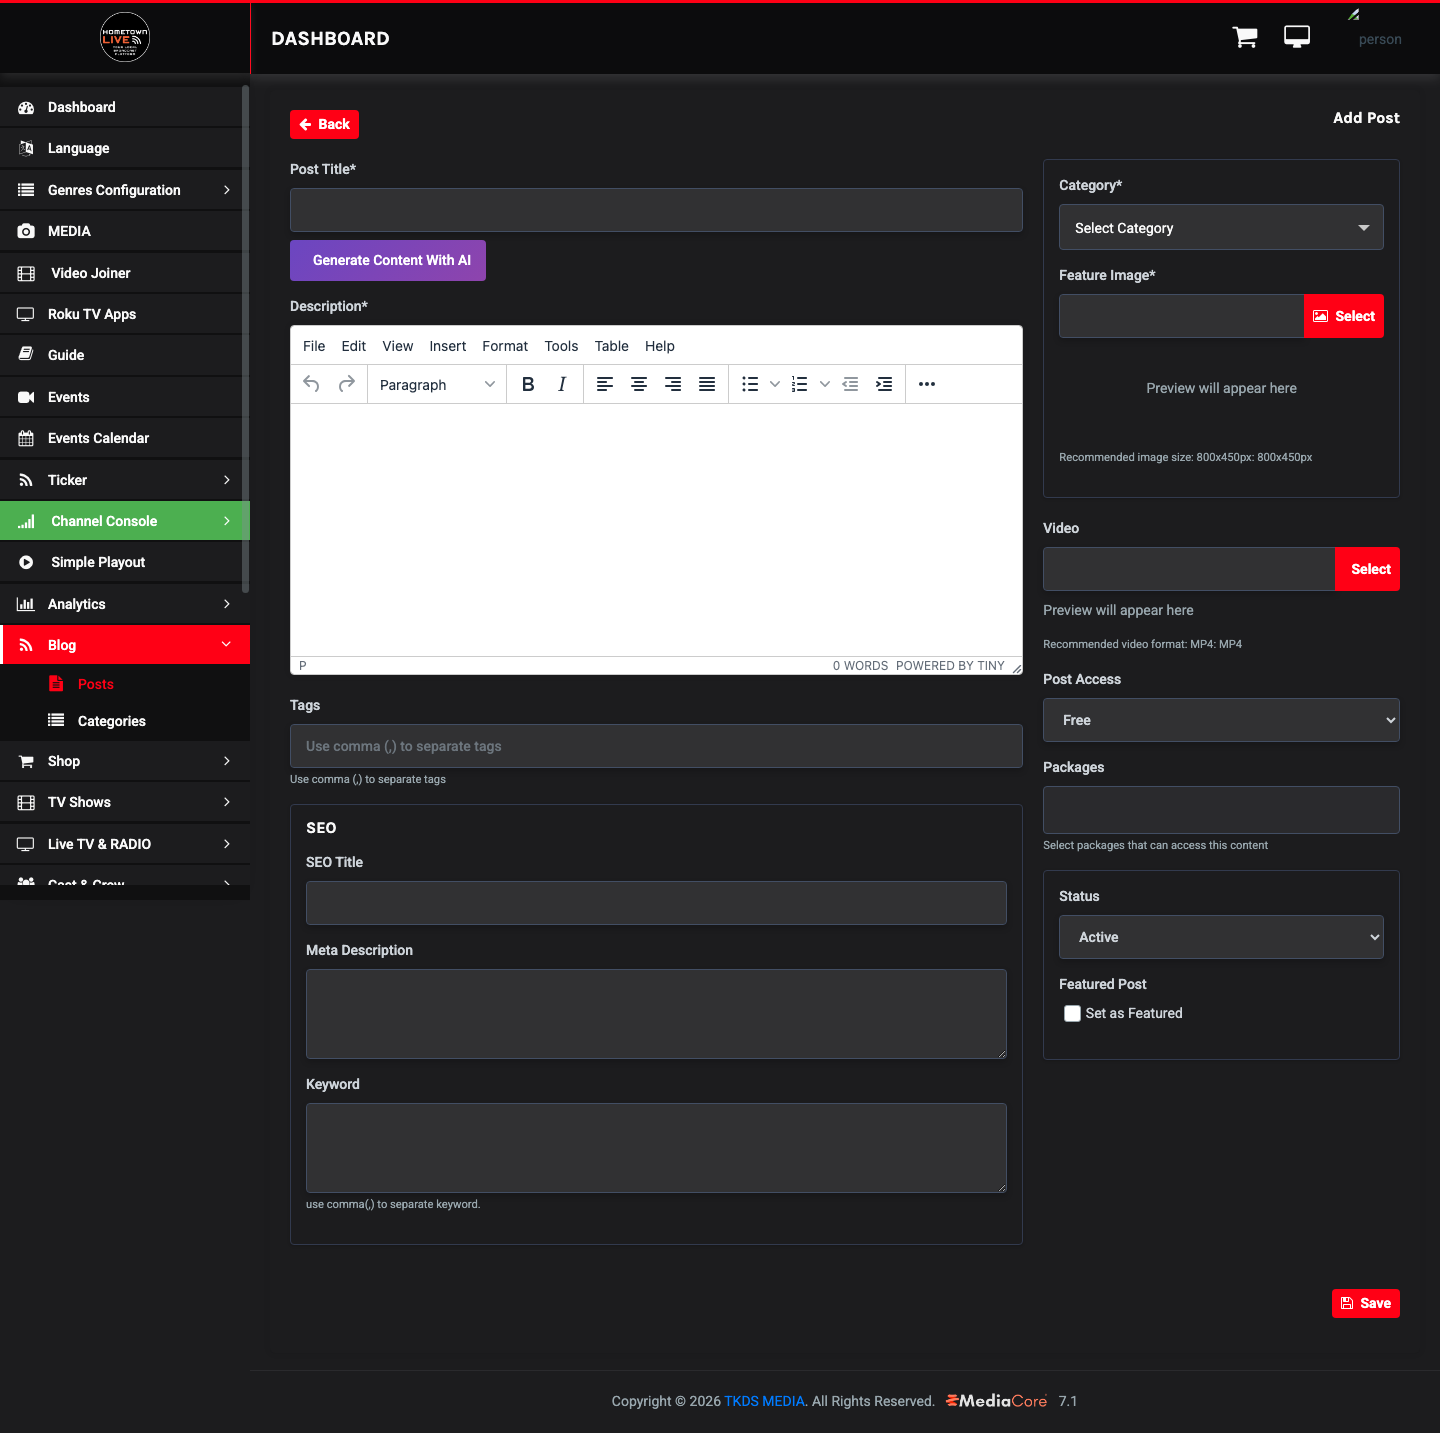Toggle bold formatting in editor

pyautogui.click(x=528, y=384)
